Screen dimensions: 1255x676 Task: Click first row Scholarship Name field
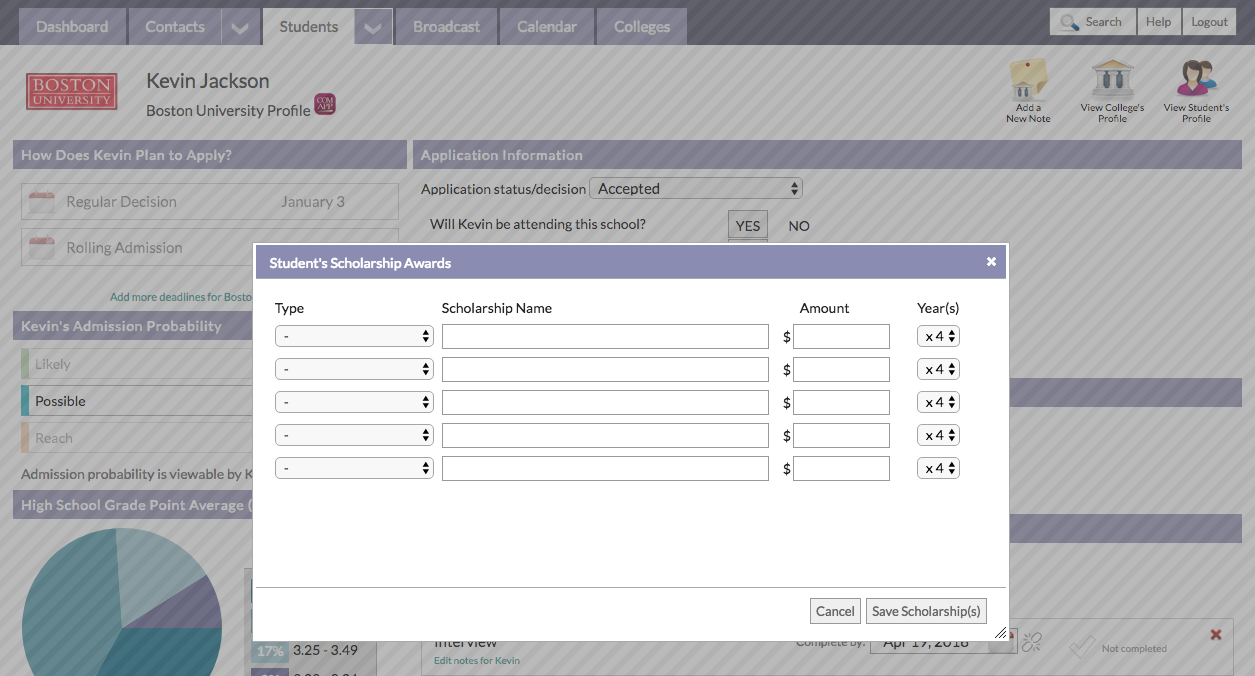point(605,337)
